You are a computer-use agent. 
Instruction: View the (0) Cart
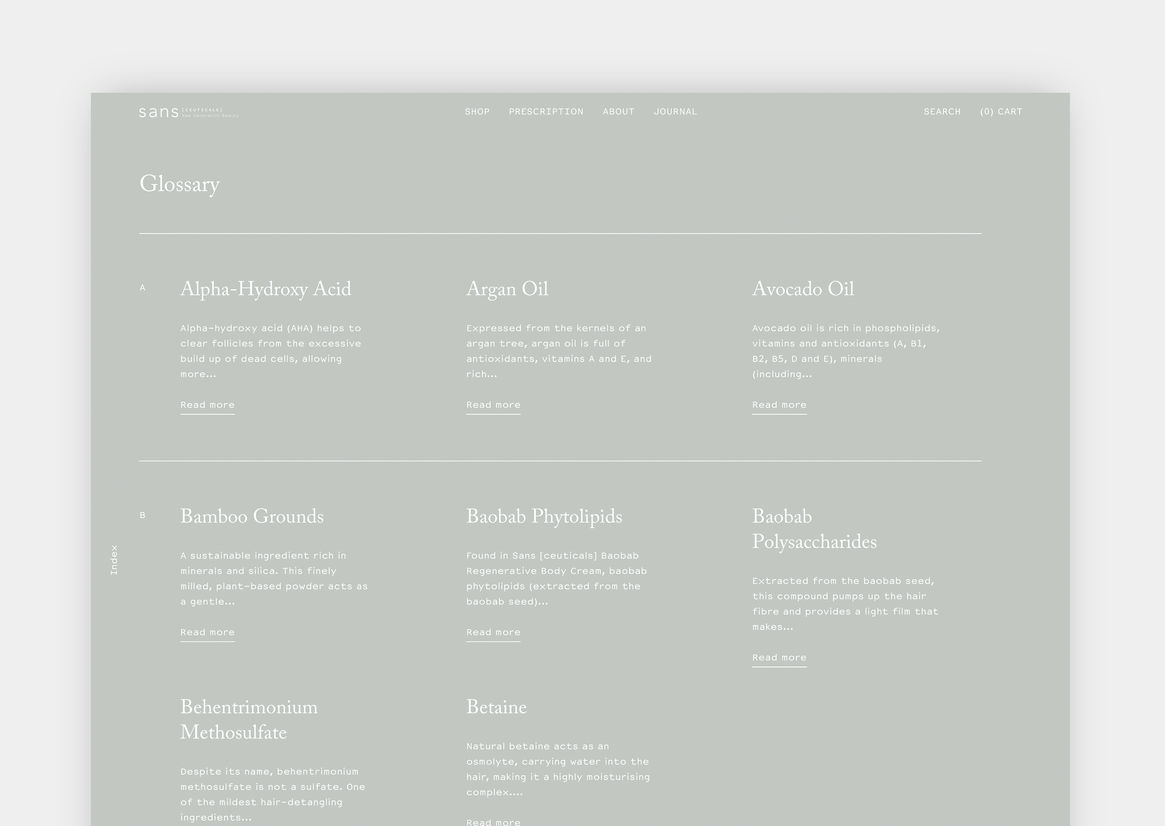(1001, 112)
